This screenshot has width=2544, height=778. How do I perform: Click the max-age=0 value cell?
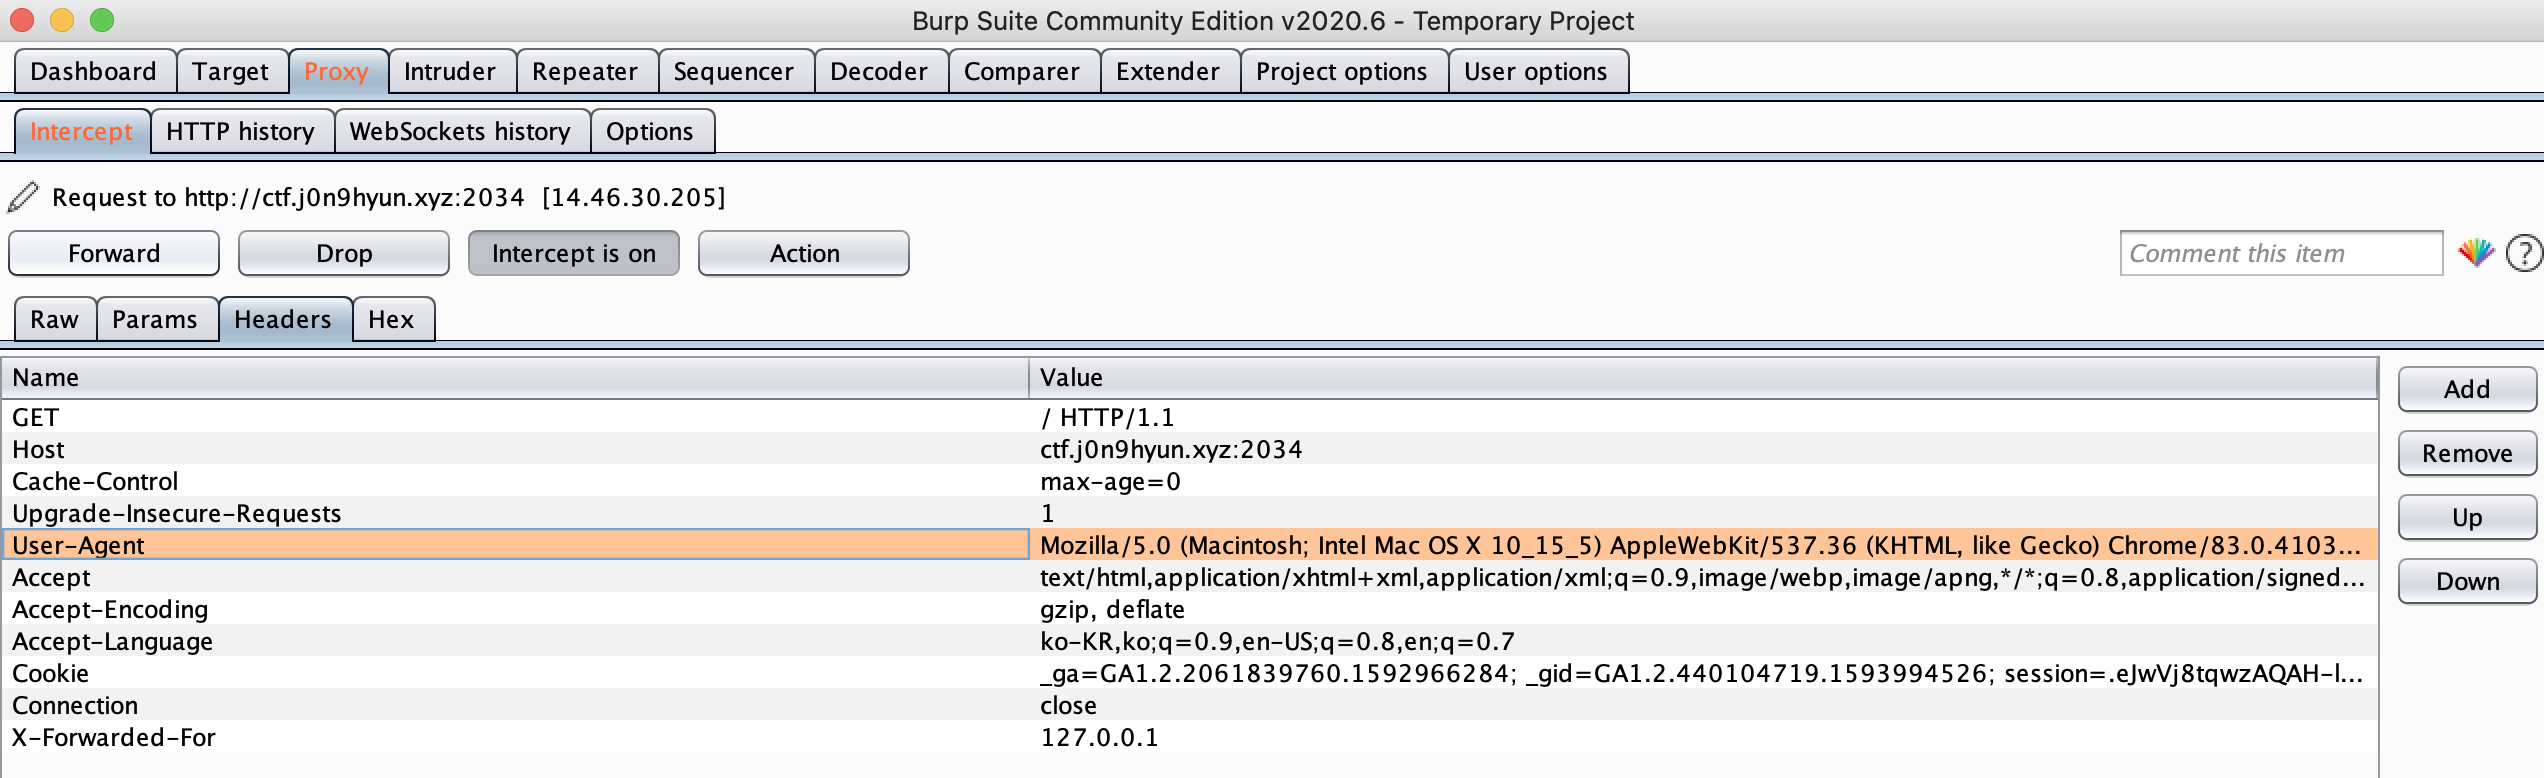(1703, 481)
